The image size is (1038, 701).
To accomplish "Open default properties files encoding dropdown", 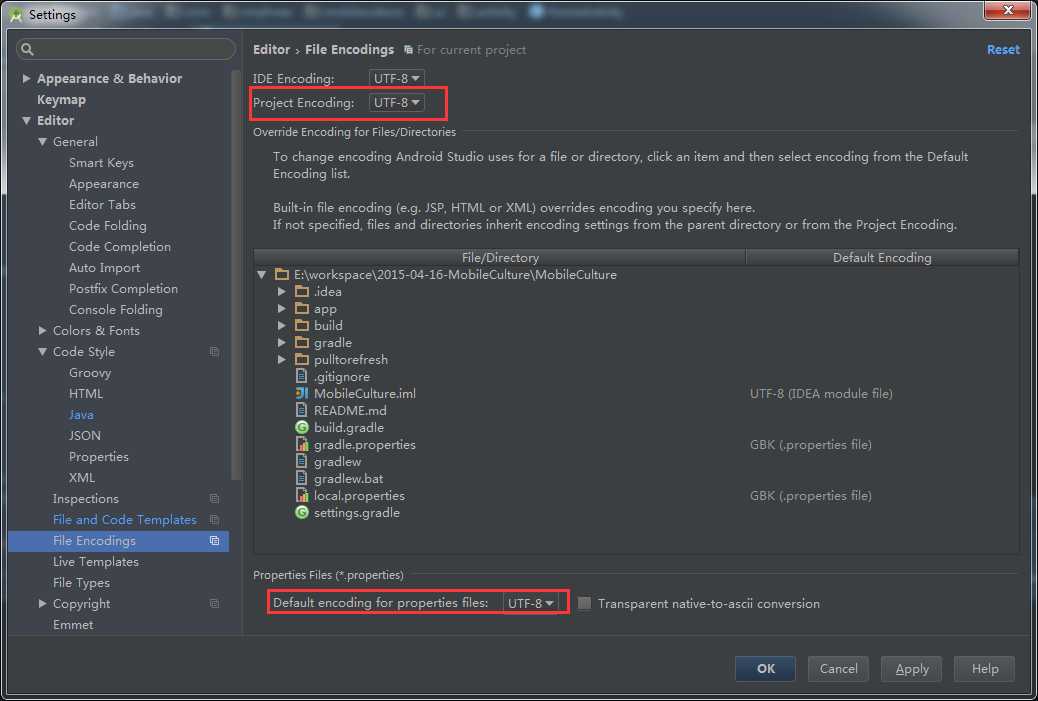I will coord(530,603).
